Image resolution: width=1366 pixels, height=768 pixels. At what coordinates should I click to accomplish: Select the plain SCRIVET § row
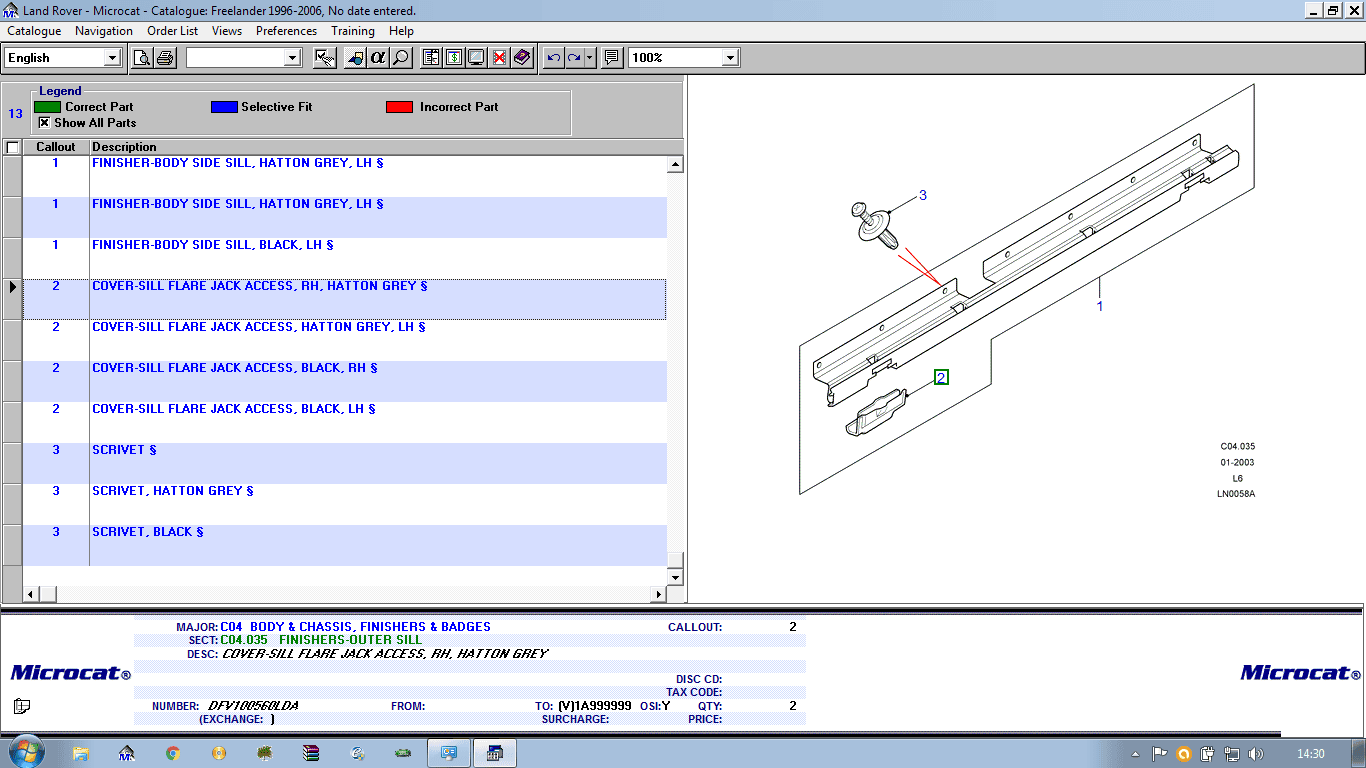(x=345, y=463)
